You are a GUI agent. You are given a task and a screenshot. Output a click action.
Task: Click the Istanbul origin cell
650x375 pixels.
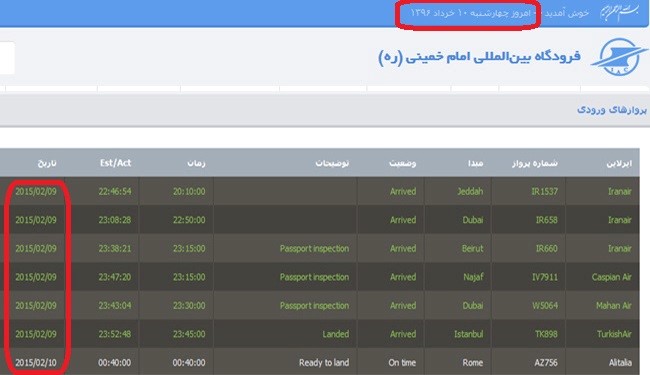coord(468,334)
